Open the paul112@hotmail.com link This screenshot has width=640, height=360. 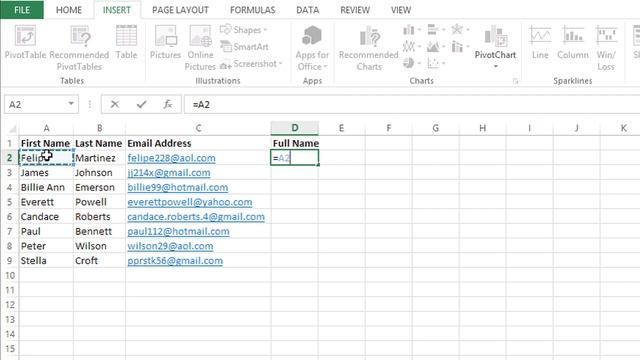point(178,232)
